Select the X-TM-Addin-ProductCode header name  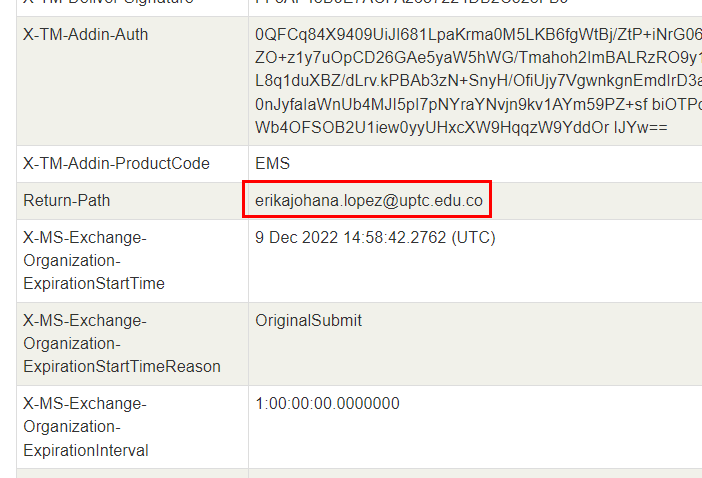coord(116,163)
